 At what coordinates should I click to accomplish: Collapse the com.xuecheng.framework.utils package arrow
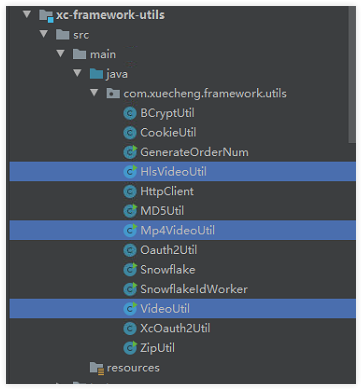[x=94, y=93]
